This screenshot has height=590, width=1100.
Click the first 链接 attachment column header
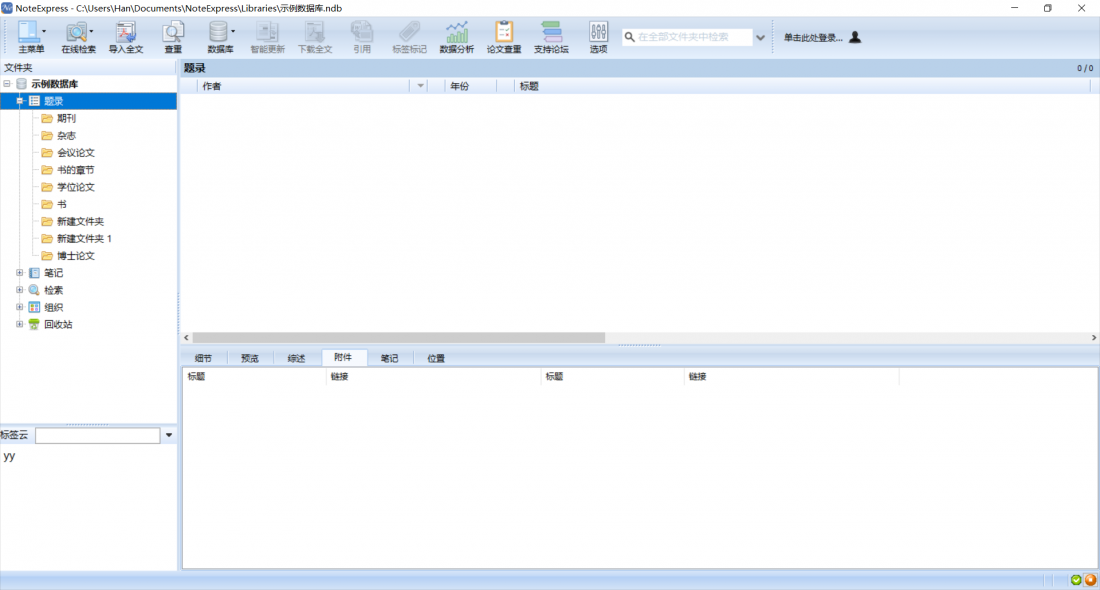click(x=434, y=377)
